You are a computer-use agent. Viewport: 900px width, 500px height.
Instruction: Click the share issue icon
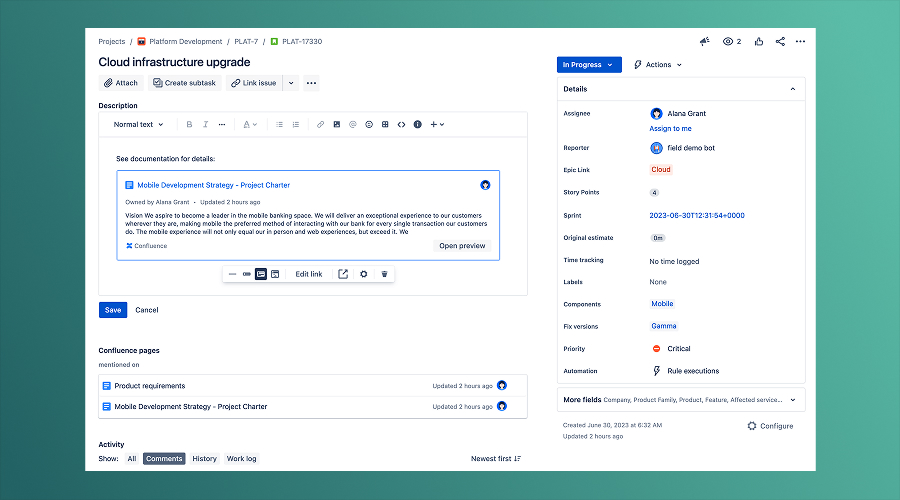click(780, 41)
